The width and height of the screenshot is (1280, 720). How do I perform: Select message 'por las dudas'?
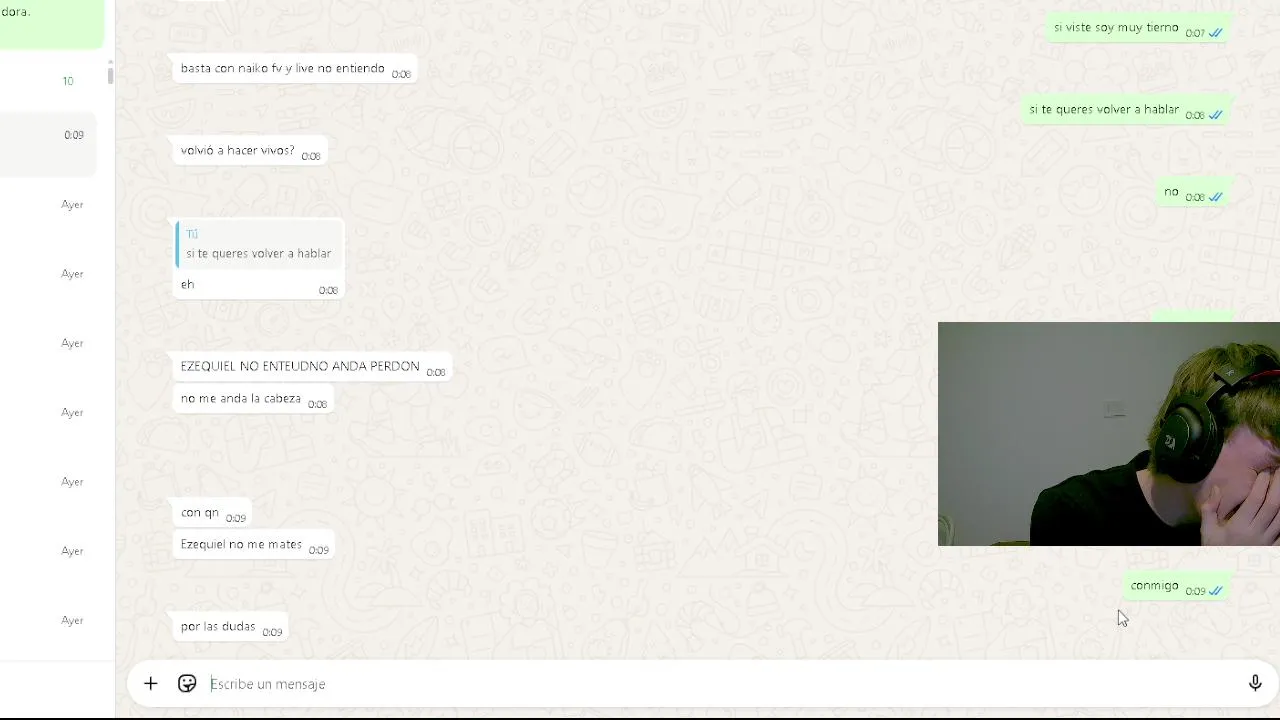[x=230, y=627]
